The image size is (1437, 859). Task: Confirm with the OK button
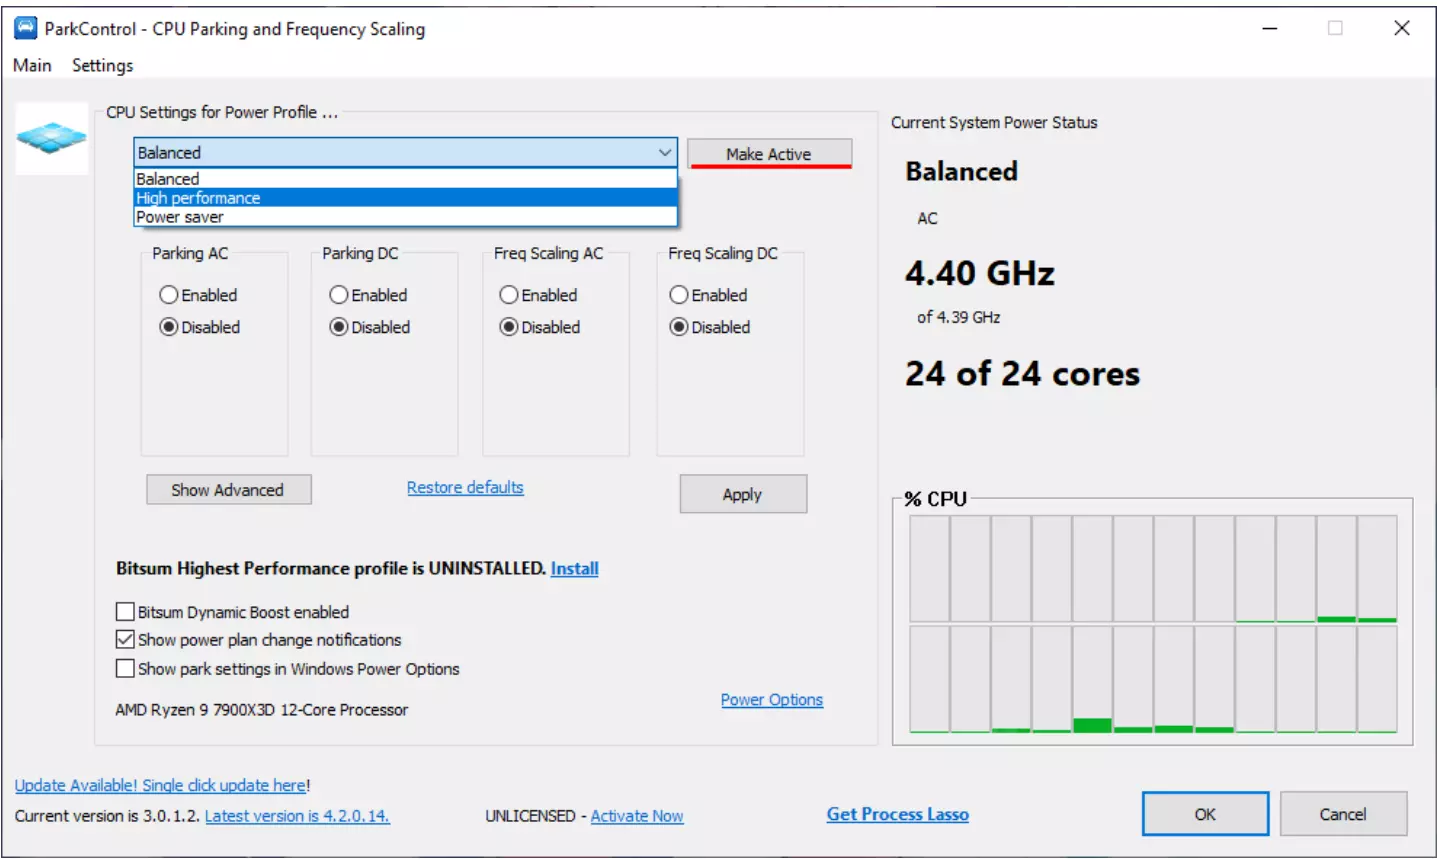pos(1205,814)
